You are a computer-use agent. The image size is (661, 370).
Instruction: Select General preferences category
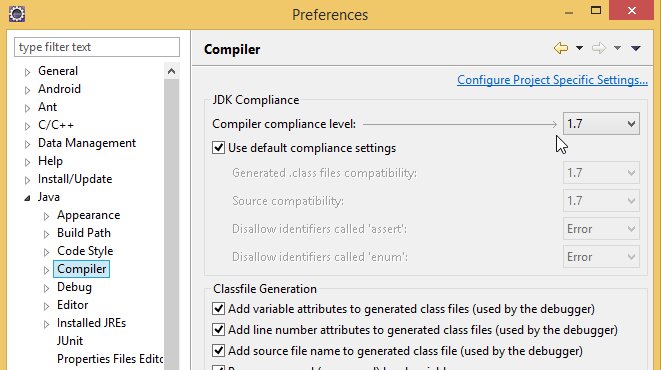[x=58, y=71]
